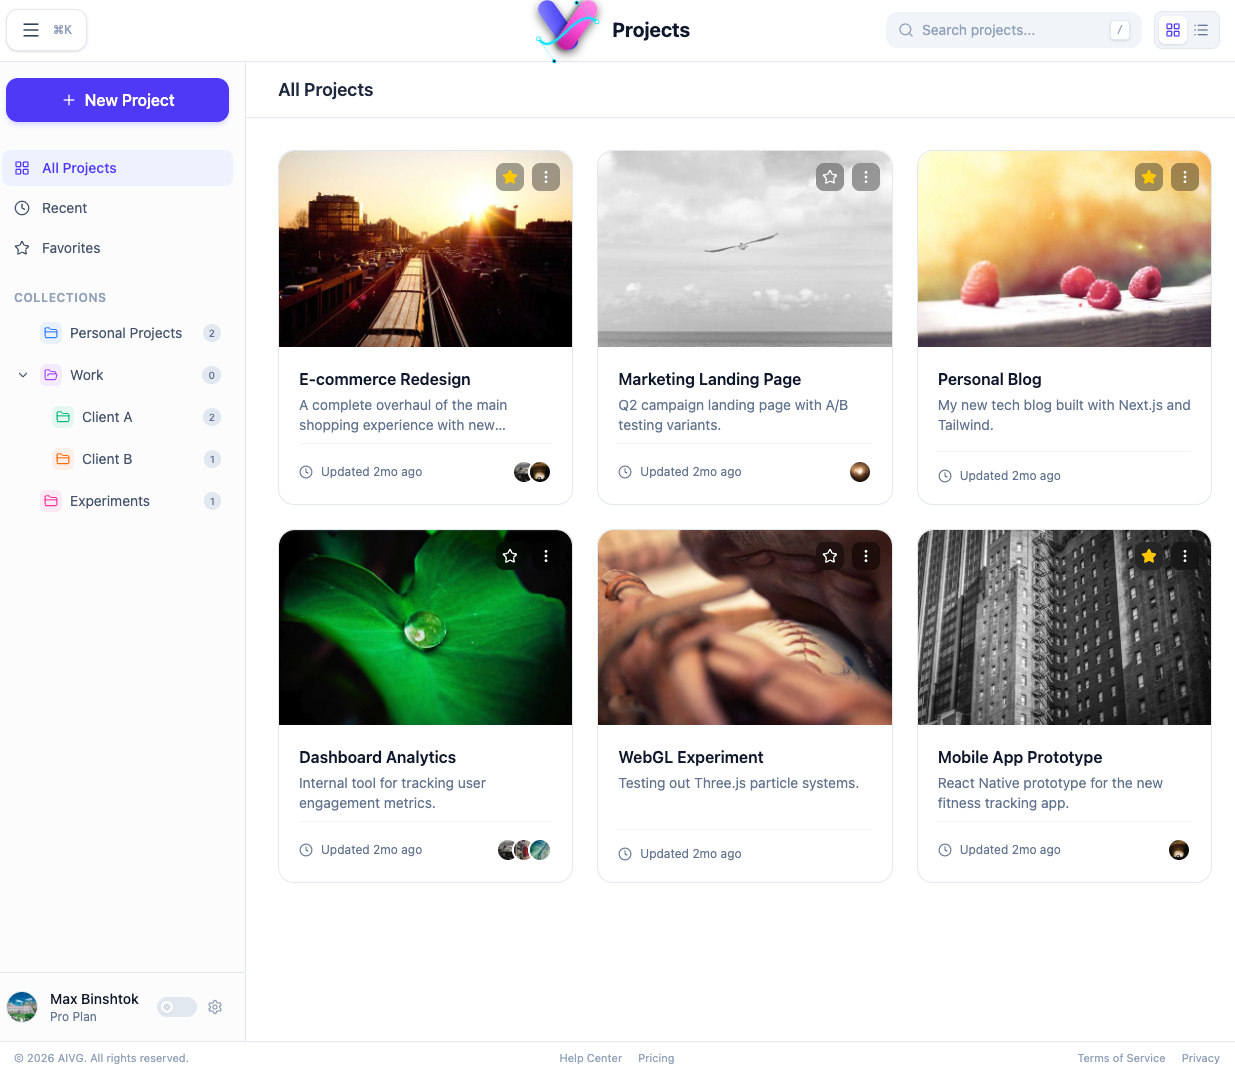Click Pro Plan label
Image resolution: width=1235 pixels, height=1068 pixels.
(73, 1017)
